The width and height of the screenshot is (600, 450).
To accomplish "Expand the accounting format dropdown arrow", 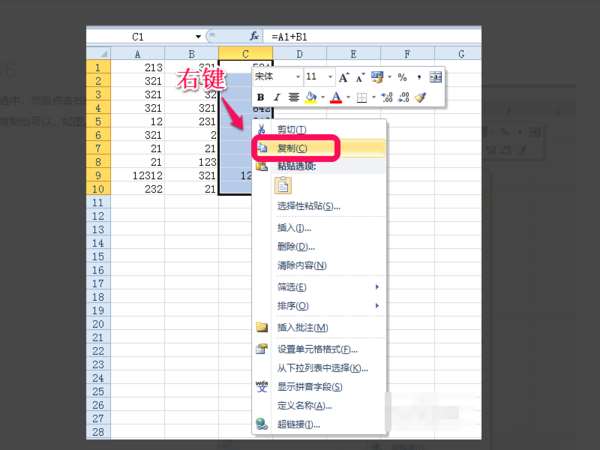I will tap(389, 77).
